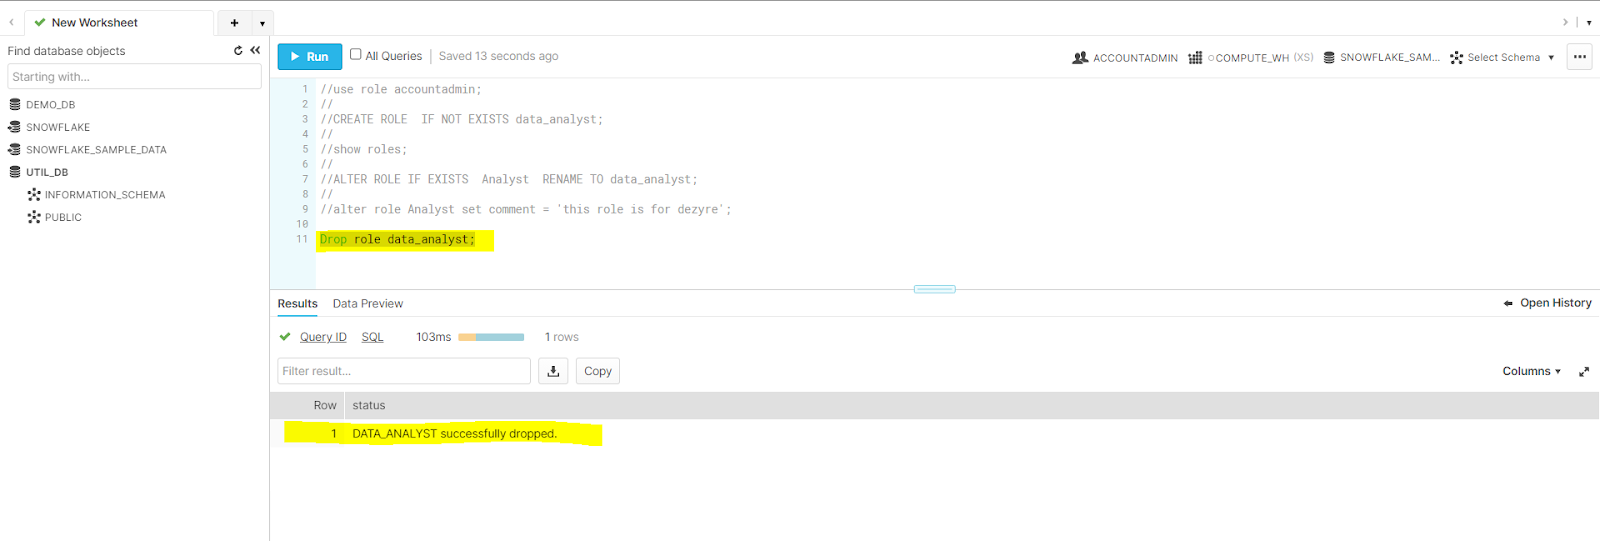The image size is (1600, 541).
Task: Run the selected query
Action: click(x=309, y=57)
